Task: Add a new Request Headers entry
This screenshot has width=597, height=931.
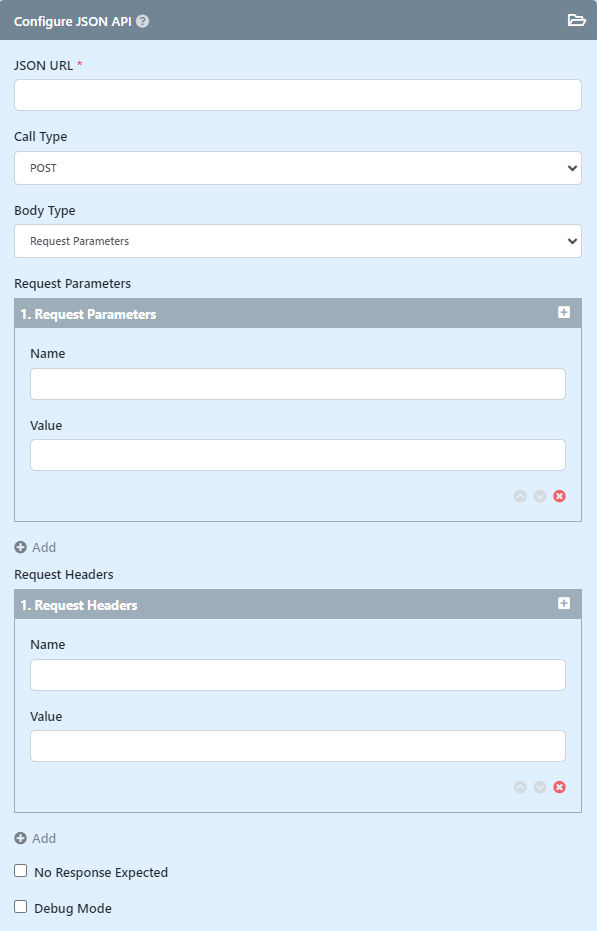Action: click(35, 838)
